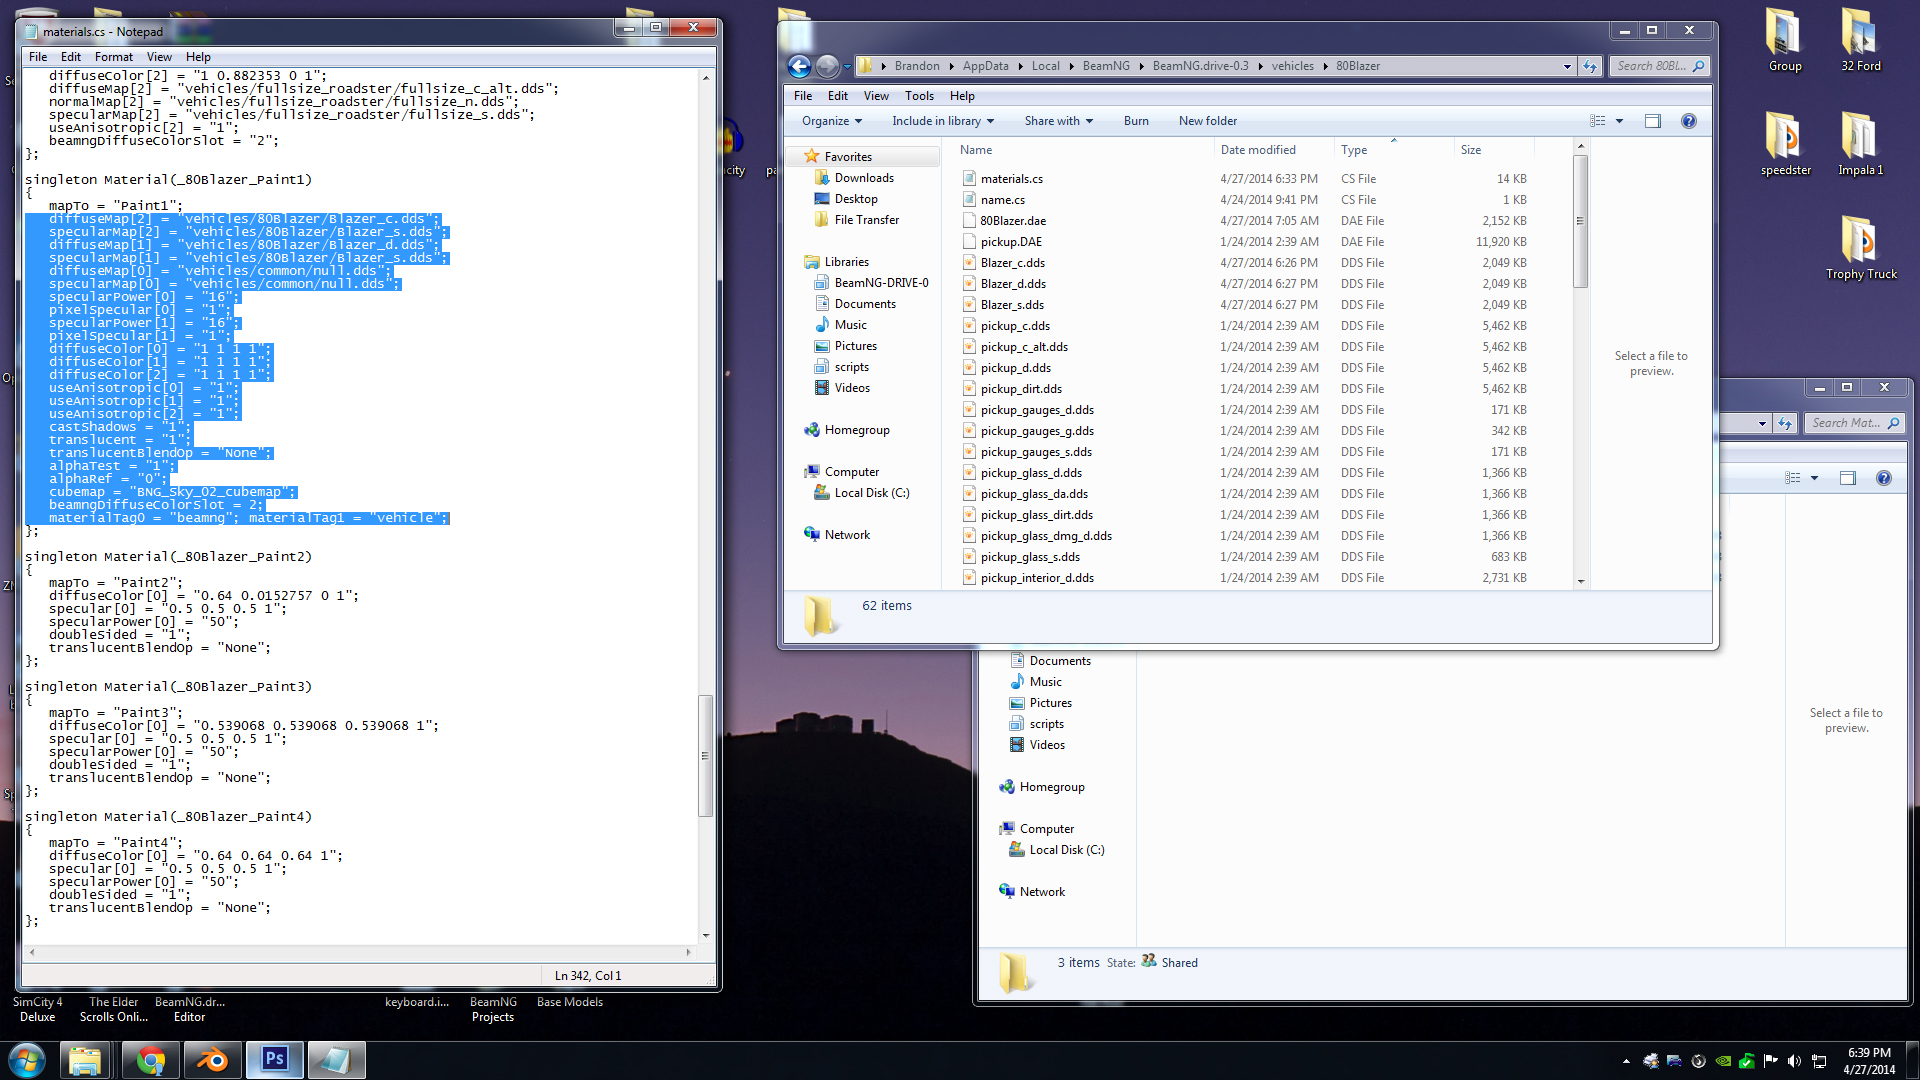Open the Windows Start button

click(27, 1060)
